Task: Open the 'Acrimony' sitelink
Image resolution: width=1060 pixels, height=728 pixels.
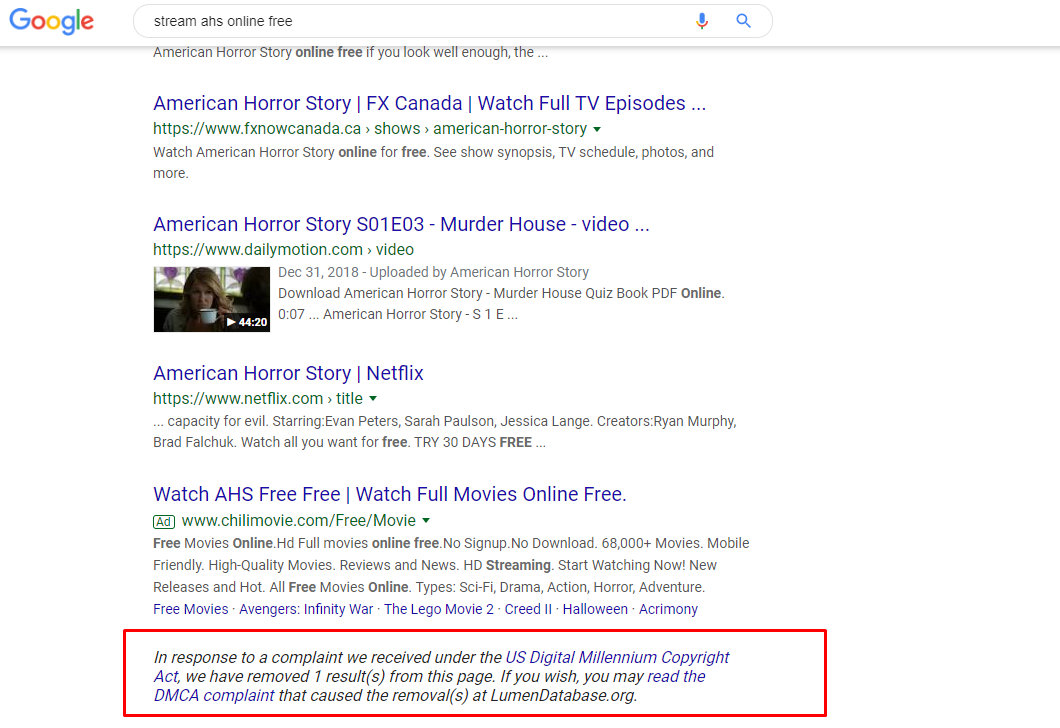Action: pyautogui.click(x=668, y=609)
